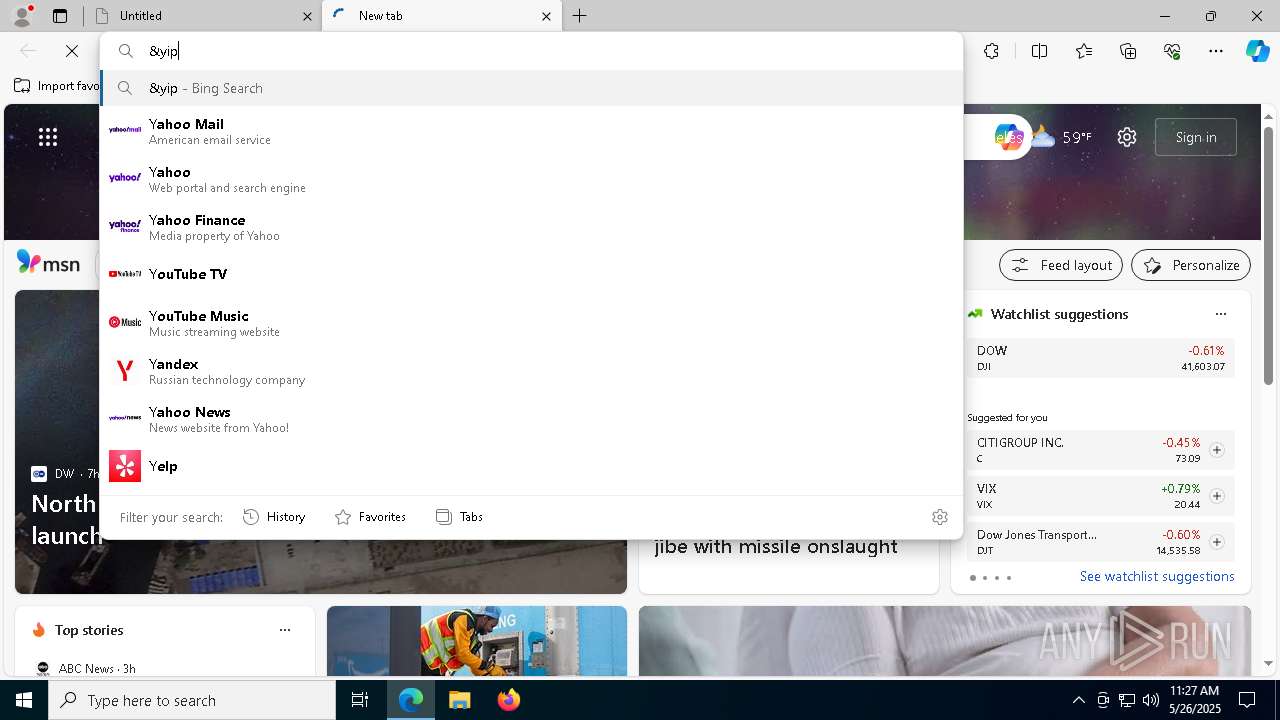Open File Explorer from taskbar

pyautogui.click(x=459, y=700)
